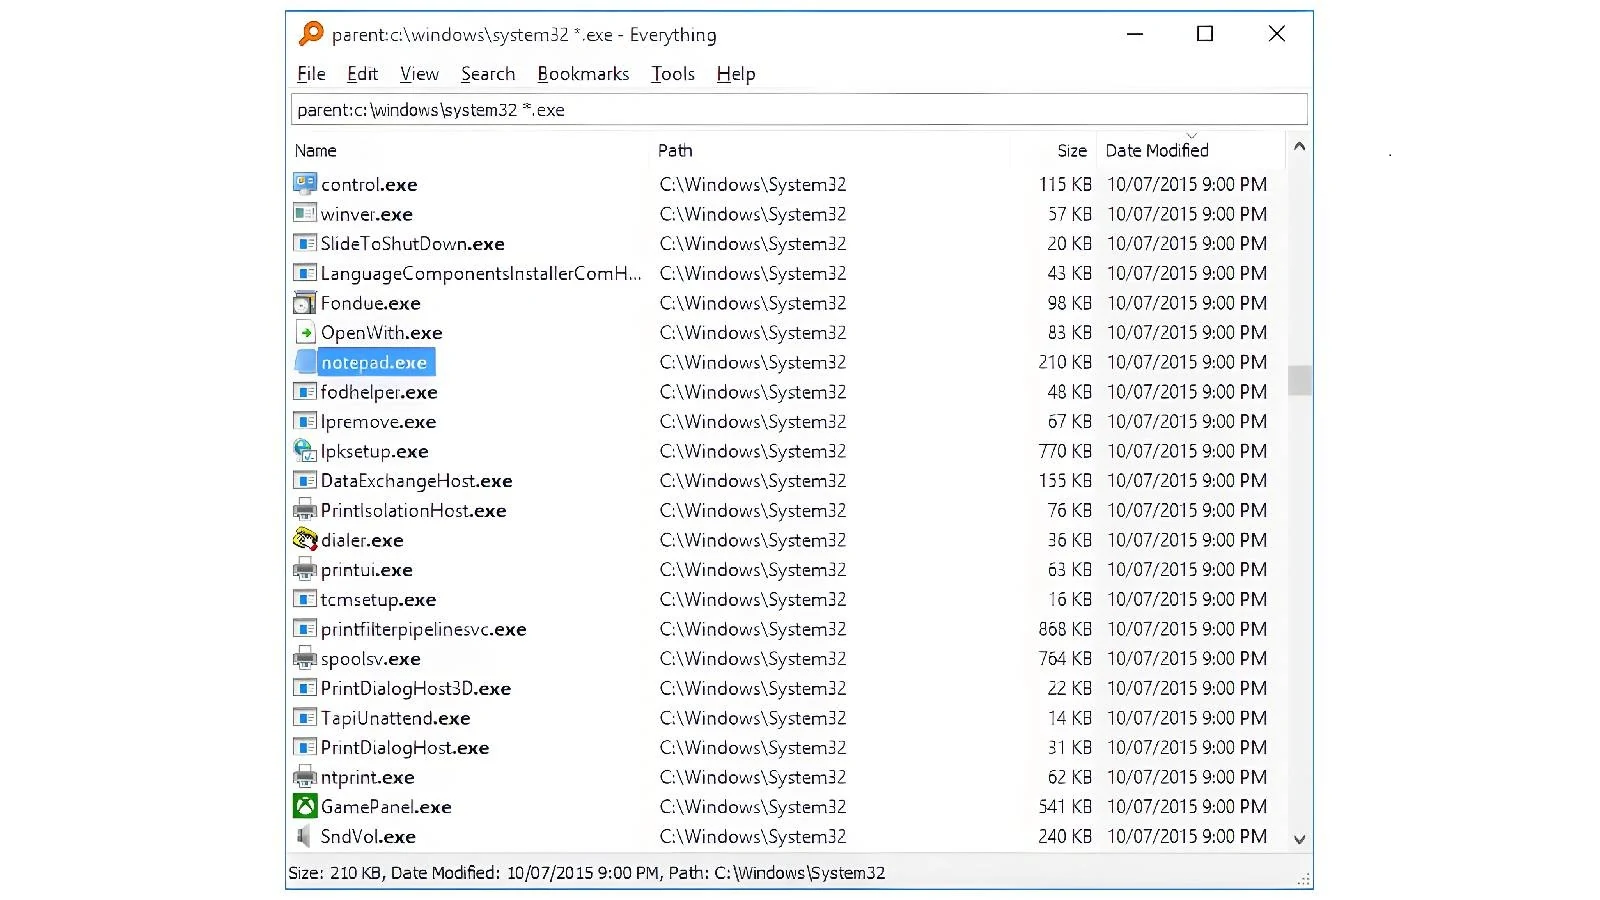Select the ntprint.exe printer icon
Viewport: 1600px width, 900px height.
(x=305, y=777)
